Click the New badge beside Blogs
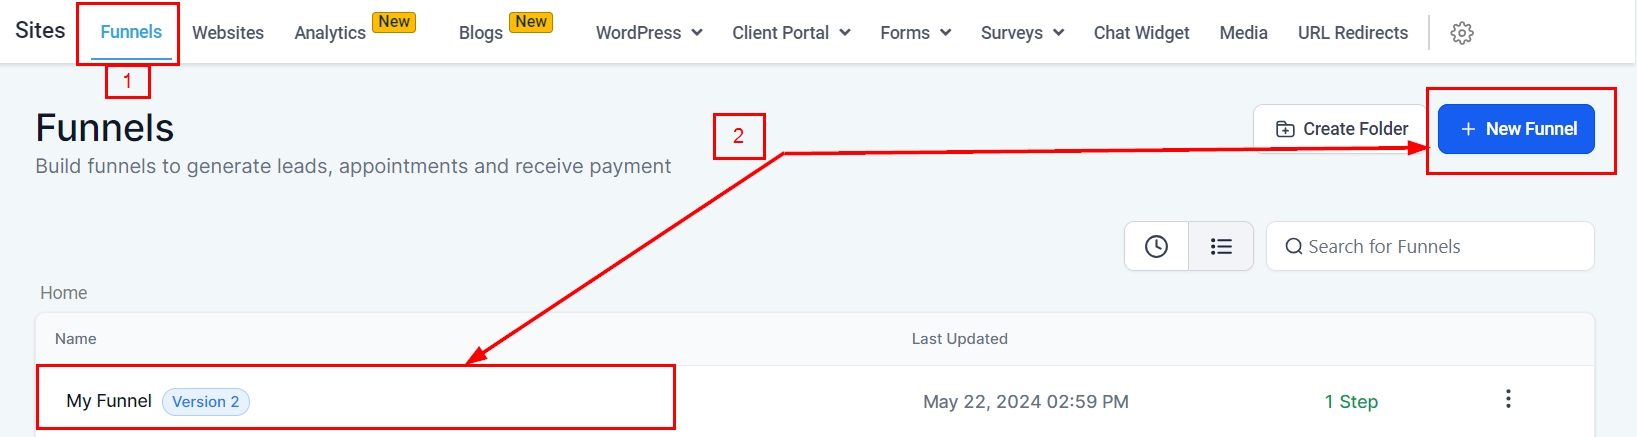Screen dimensions: 1637x437 tap(531, 22)
